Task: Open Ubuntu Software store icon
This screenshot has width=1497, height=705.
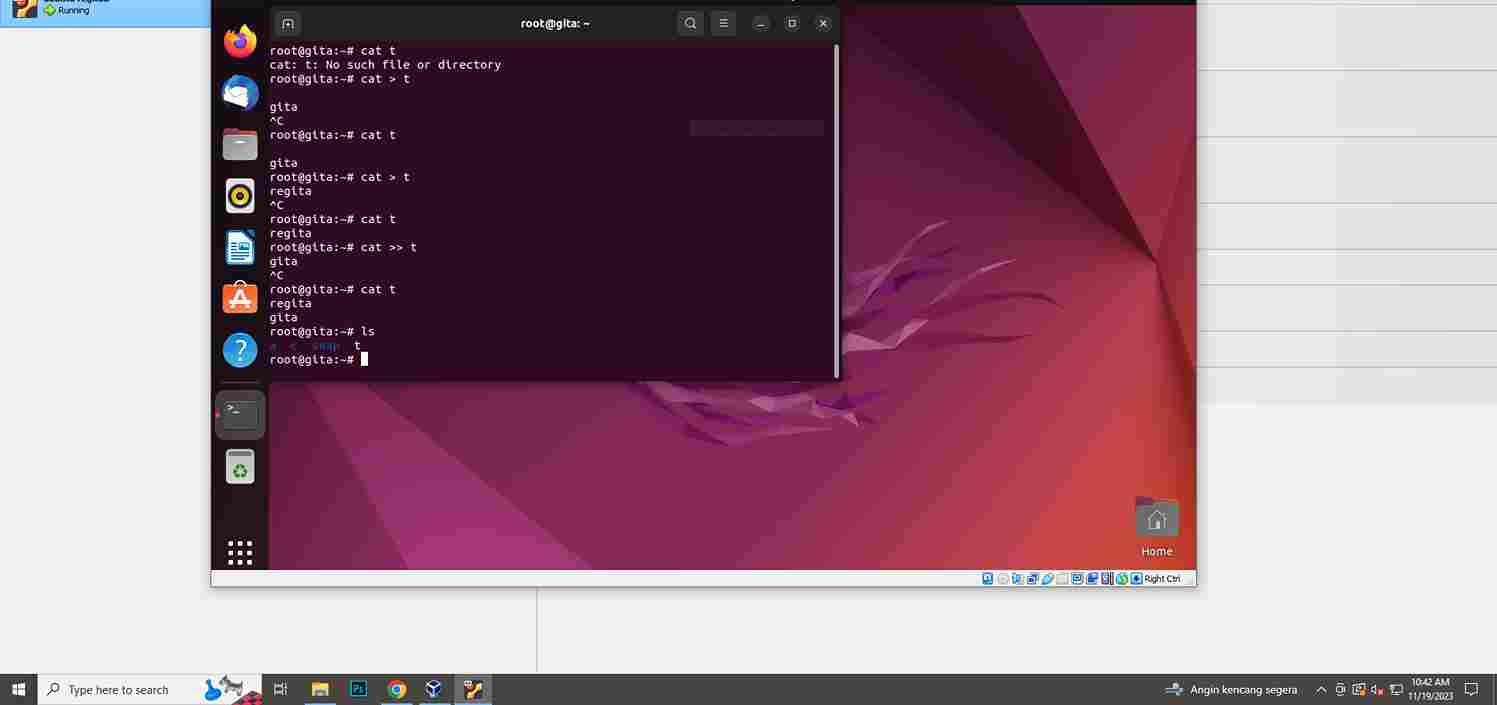Action: point(240,298)
